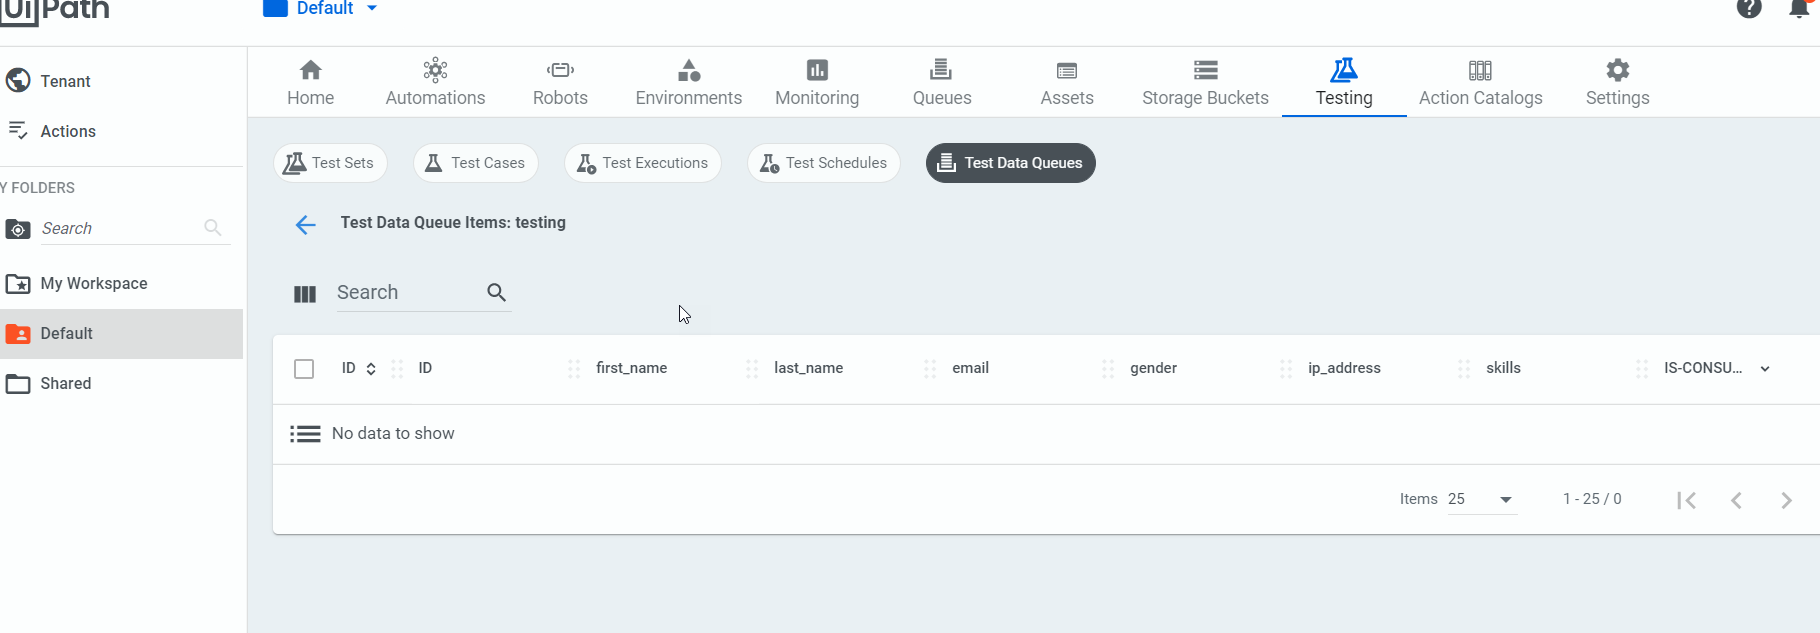The image size is (1820, 633).
Task: Click the drag handle before the last_name column
Action: click(x=752, y=369)
